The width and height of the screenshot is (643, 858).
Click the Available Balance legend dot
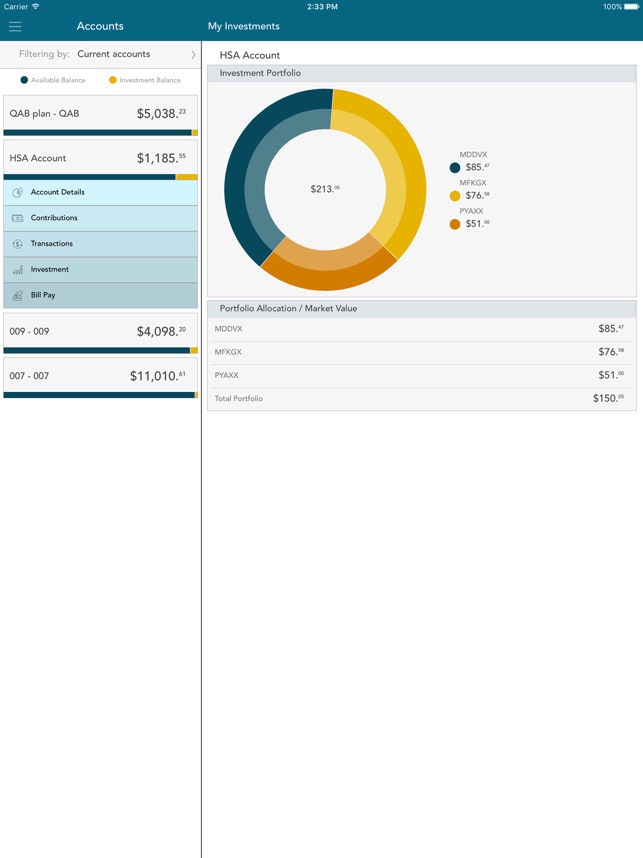coord(24,80)
